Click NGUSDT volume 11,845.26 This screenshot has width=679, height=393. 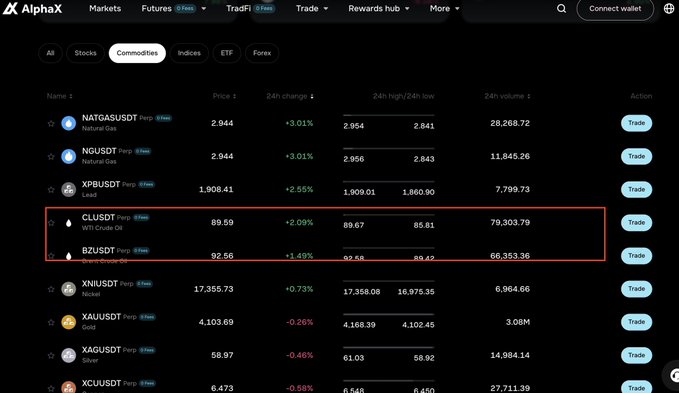(510, 156)
